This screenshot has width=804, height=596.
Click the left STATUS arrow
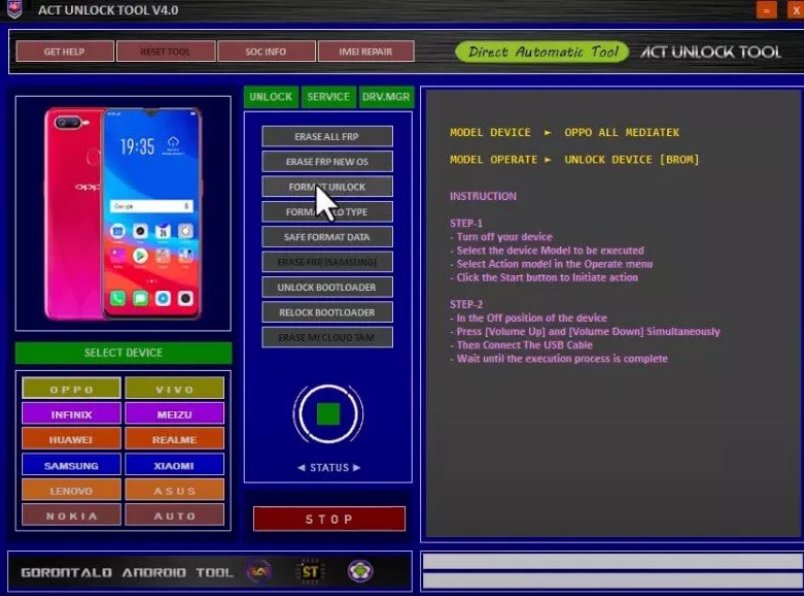[302, 467]
